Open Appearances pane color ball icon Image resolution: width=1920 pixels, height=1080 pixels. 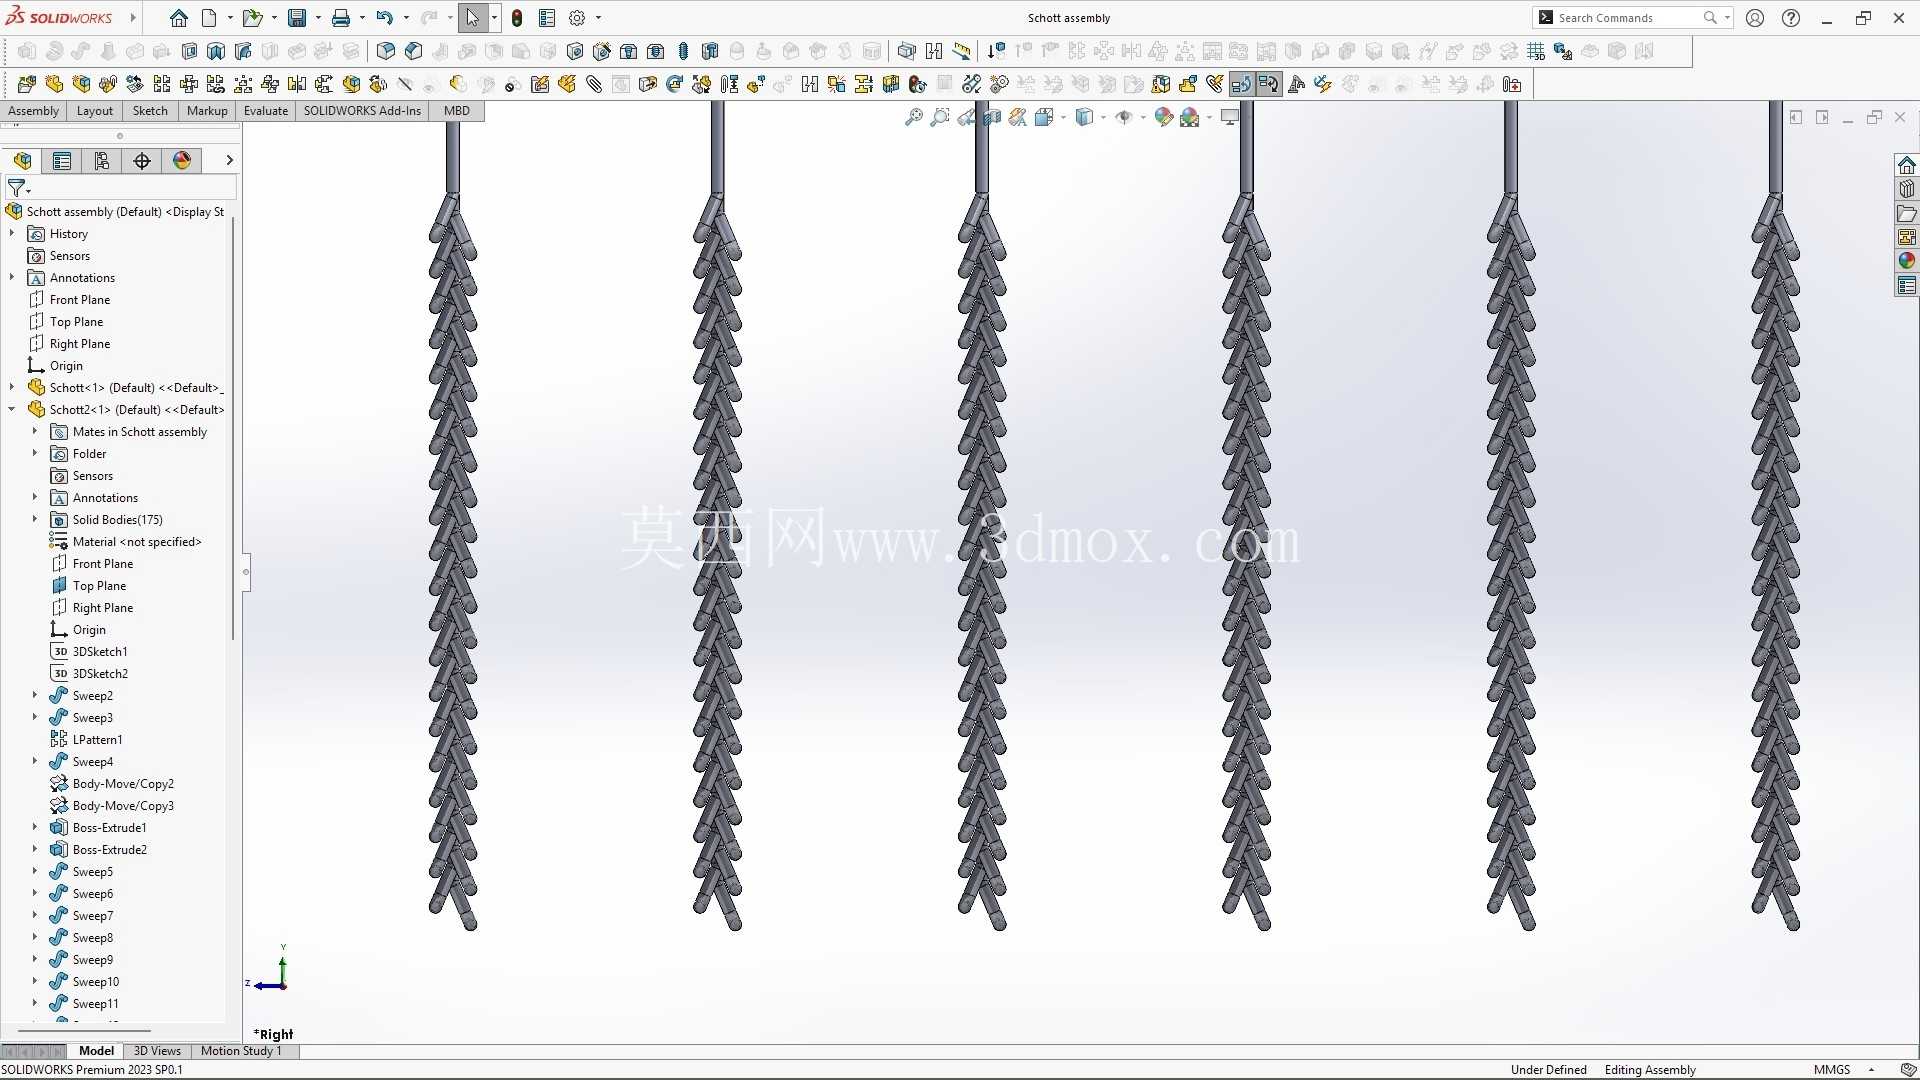pos(1907,261)
